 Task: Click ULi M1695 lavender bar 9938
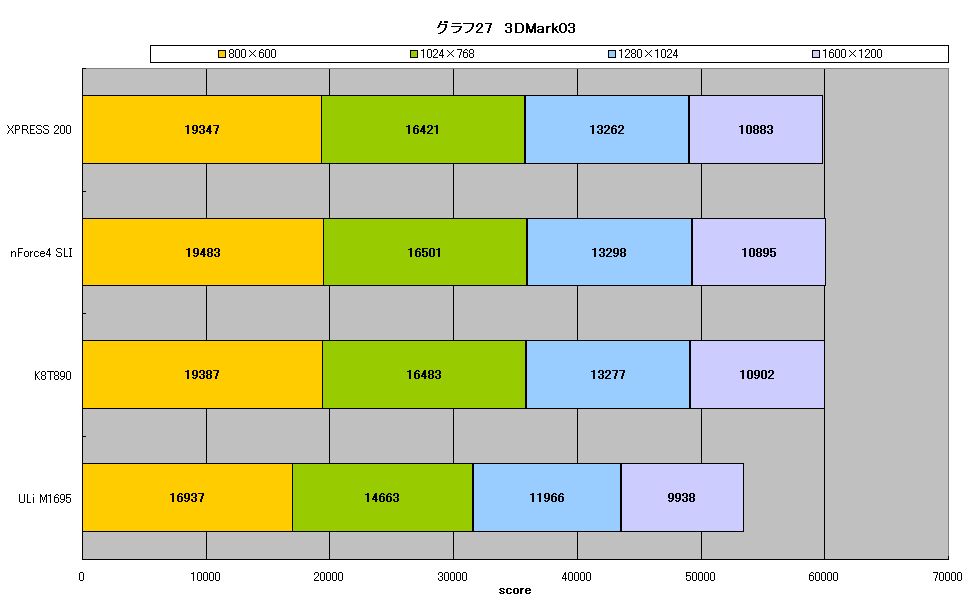[682, 498]
